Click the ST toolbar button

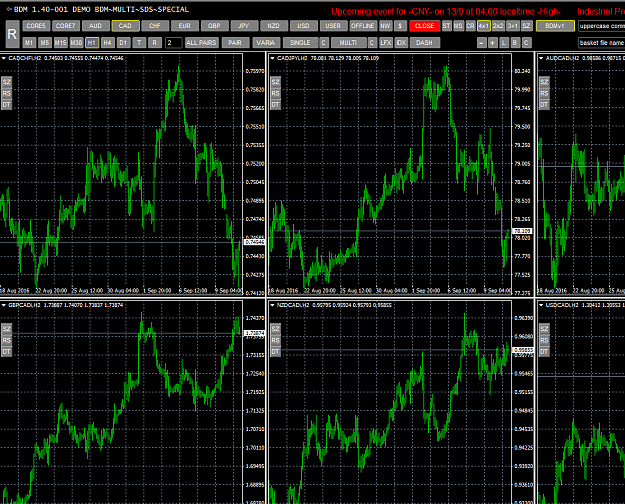(447, 26)
